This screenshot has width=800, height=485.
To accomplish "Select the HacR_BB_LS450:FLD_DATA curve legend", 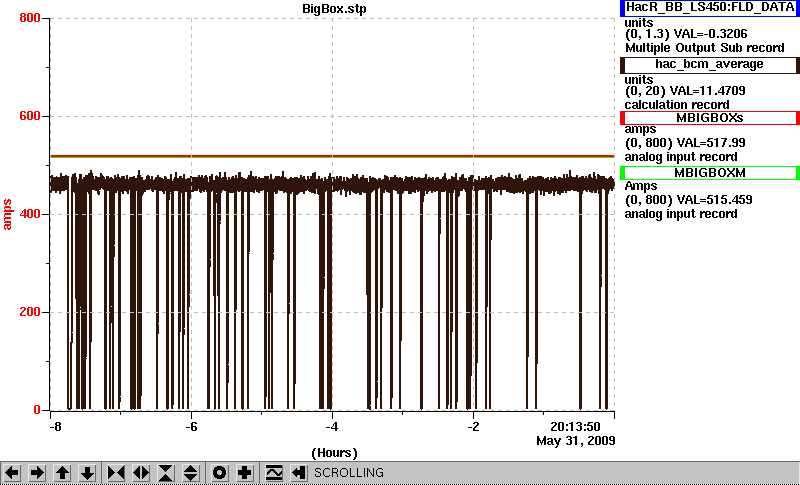I will [x=710, y=8].
